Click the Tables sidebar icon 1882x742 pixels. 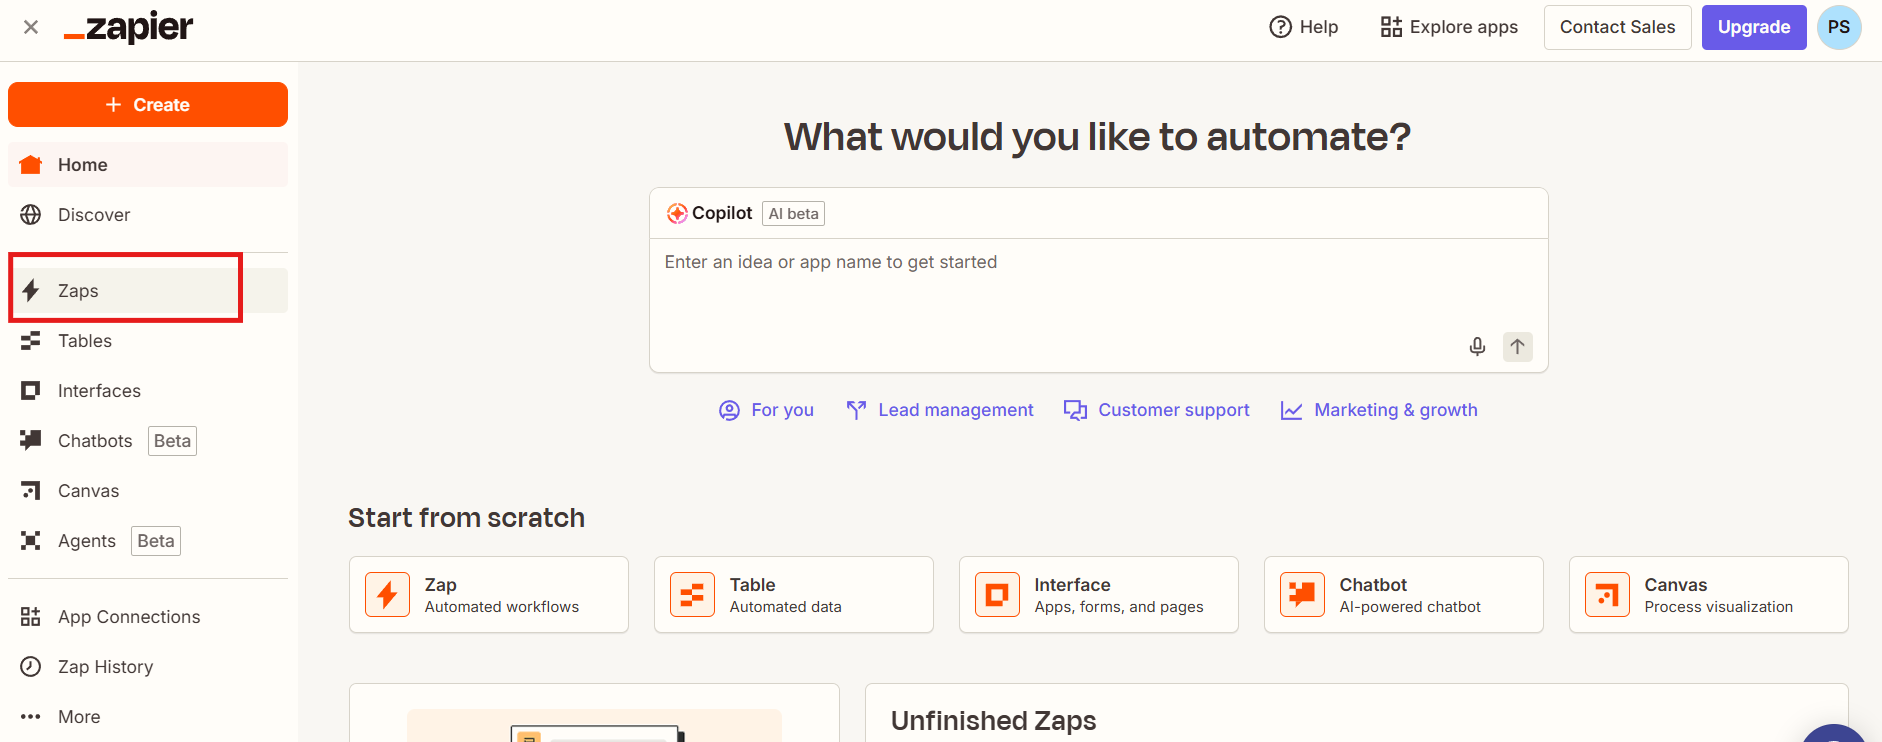pos(31,341)
